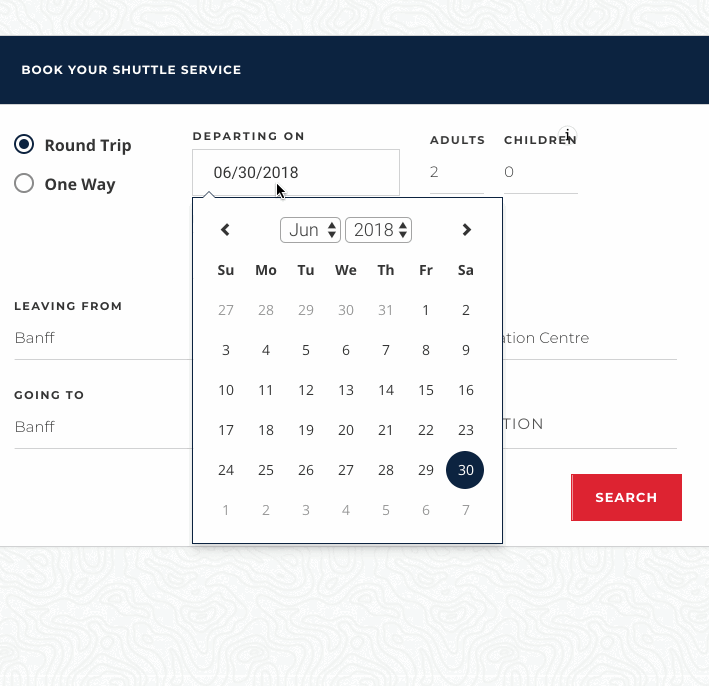Select June 13 in the calendar
This screenshot has height=686, width=709.
pyautogui.click(x=346, y=390)
